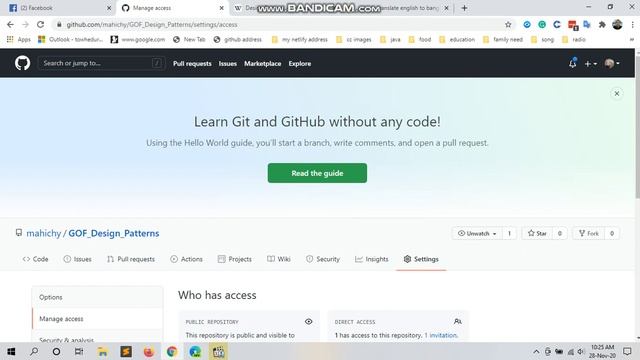Open the system tray volume icon
This screenshot has width=640, height=360.
point(581,352)
